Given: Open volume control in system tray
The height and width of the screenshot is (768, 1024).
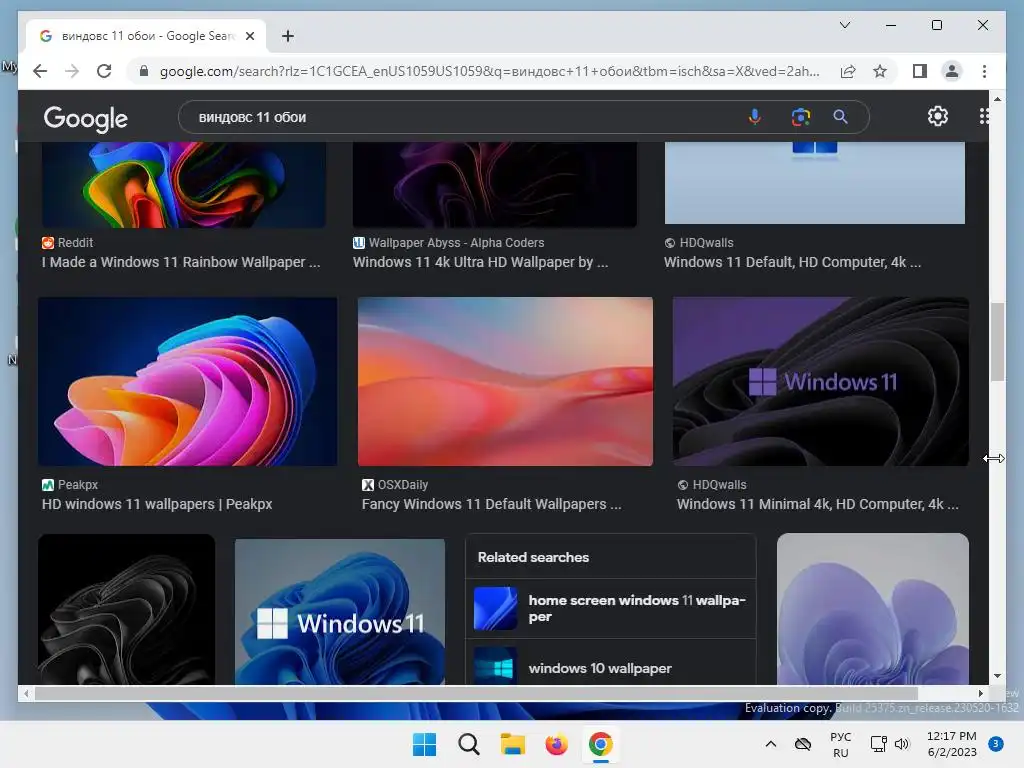Looking at the screenshot, I should click(902, 744).
